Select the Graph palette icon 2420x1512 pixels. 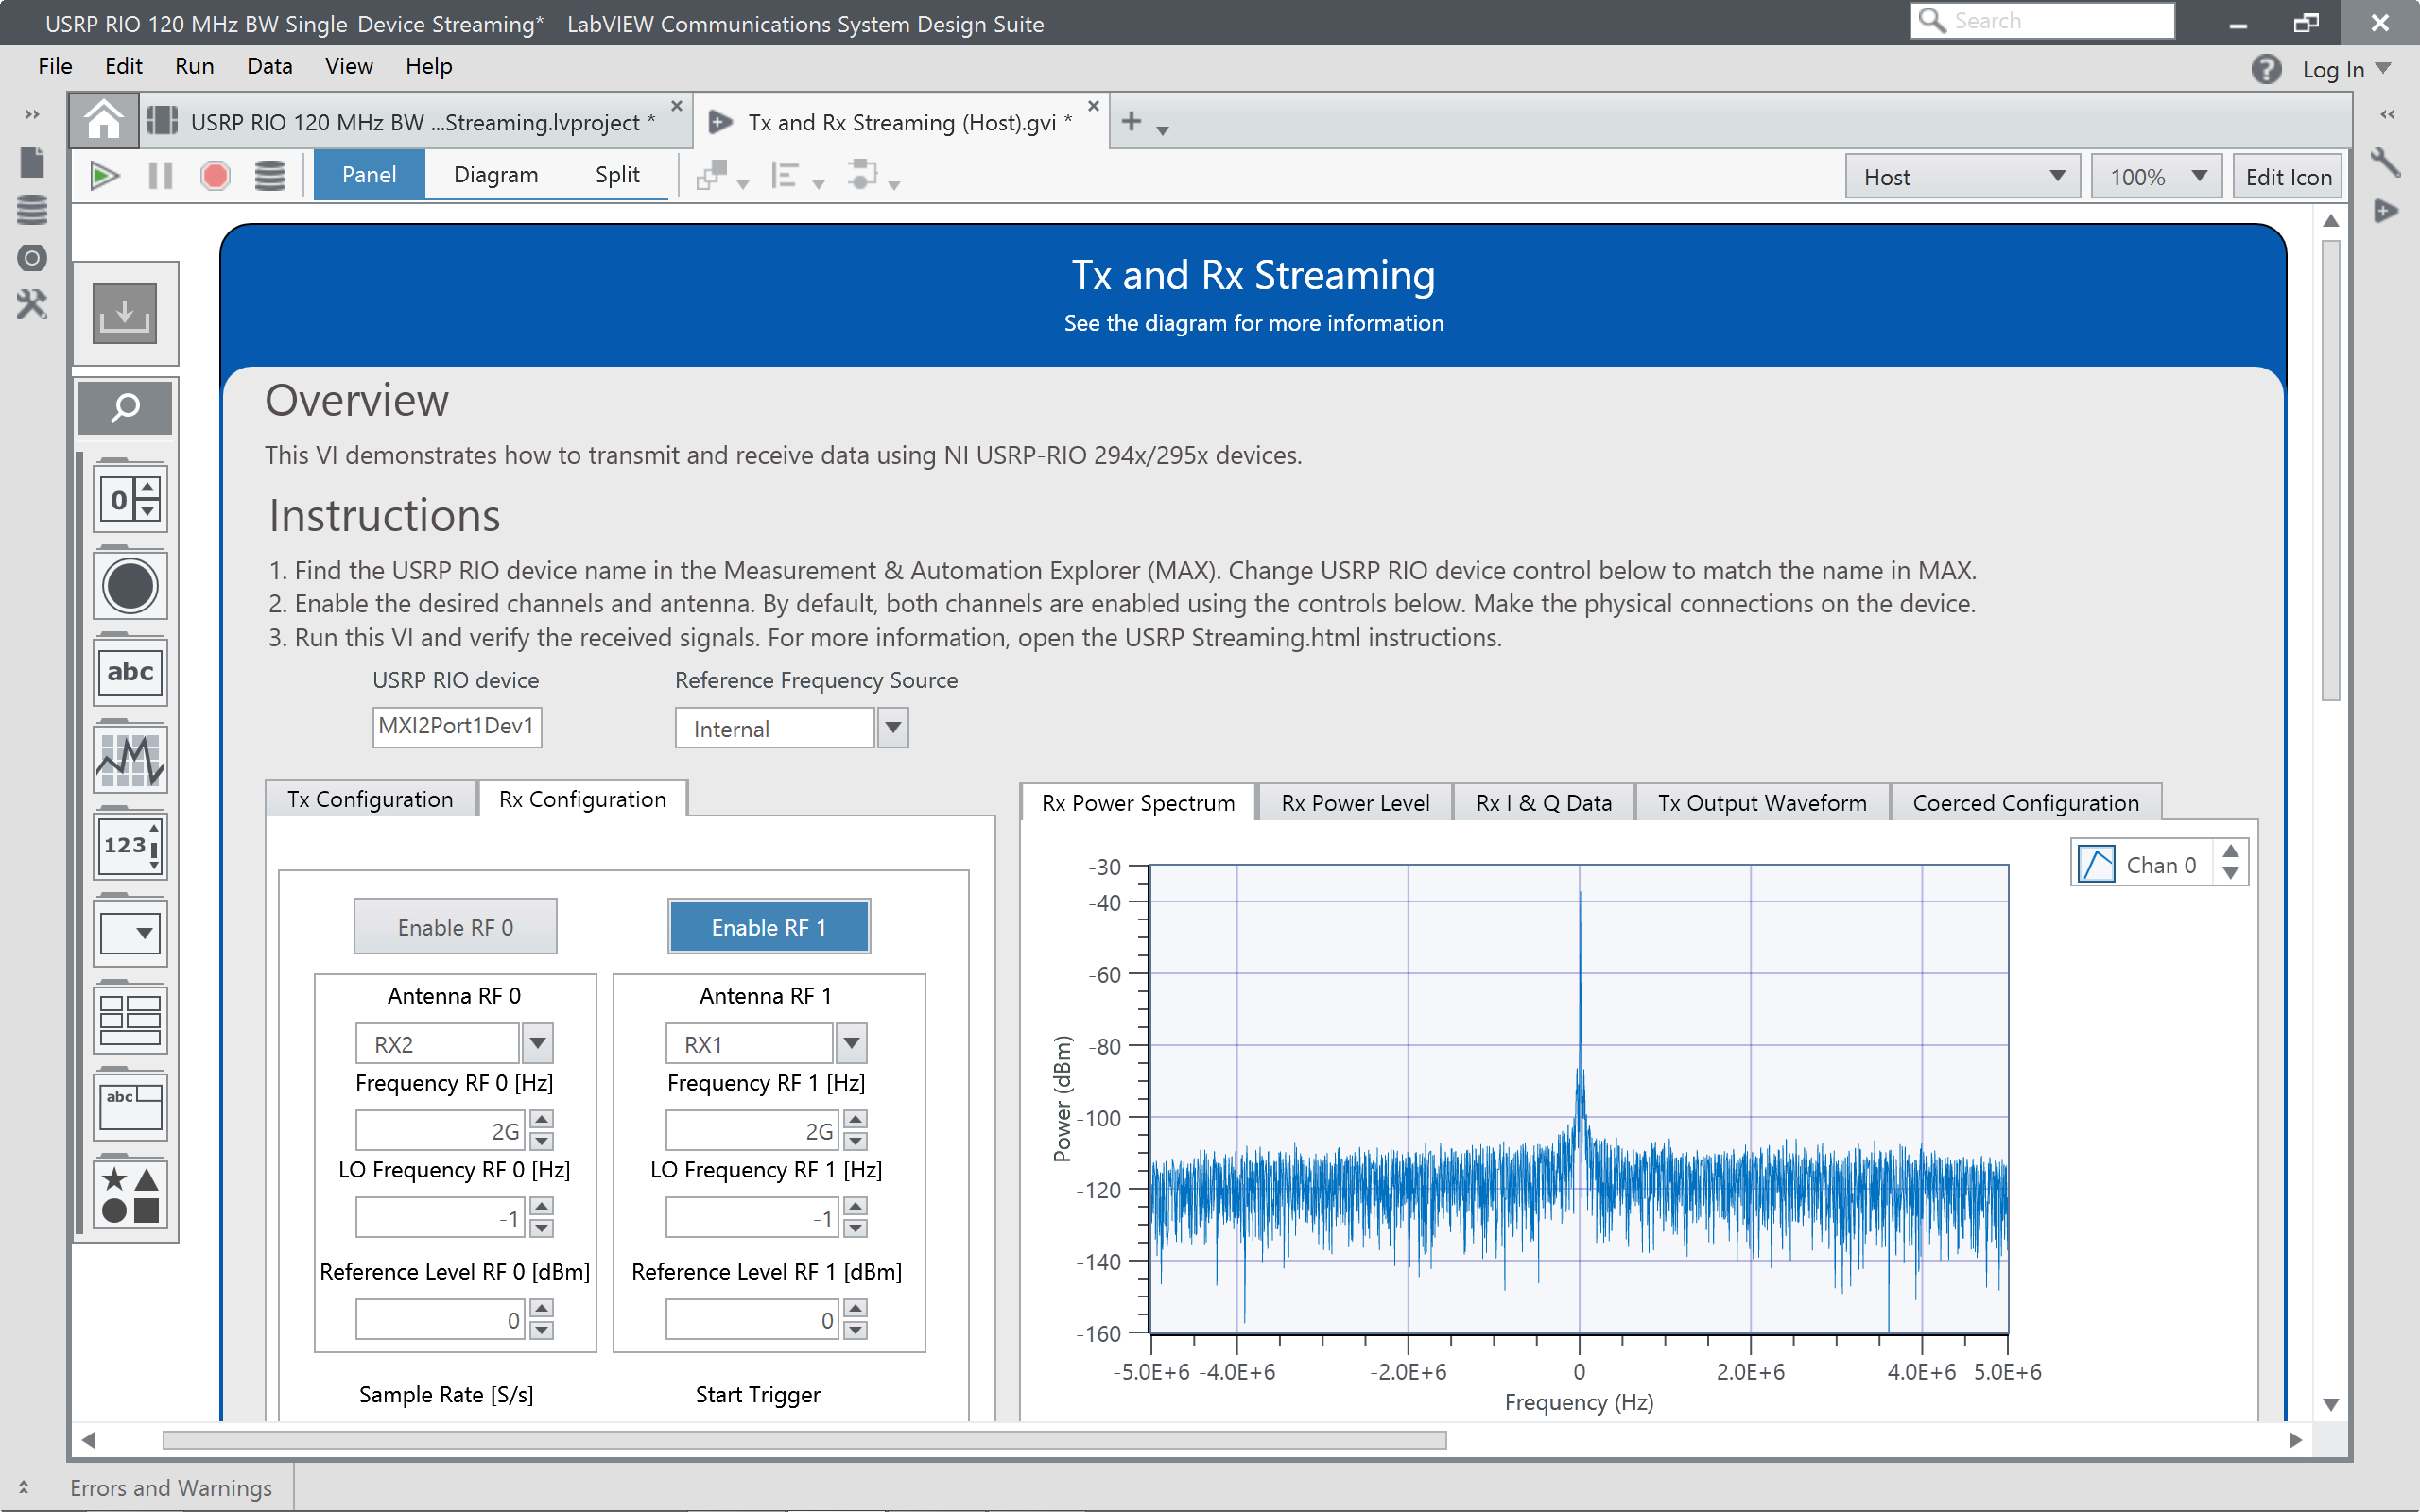pyautogui.click(x=131, y=759)
